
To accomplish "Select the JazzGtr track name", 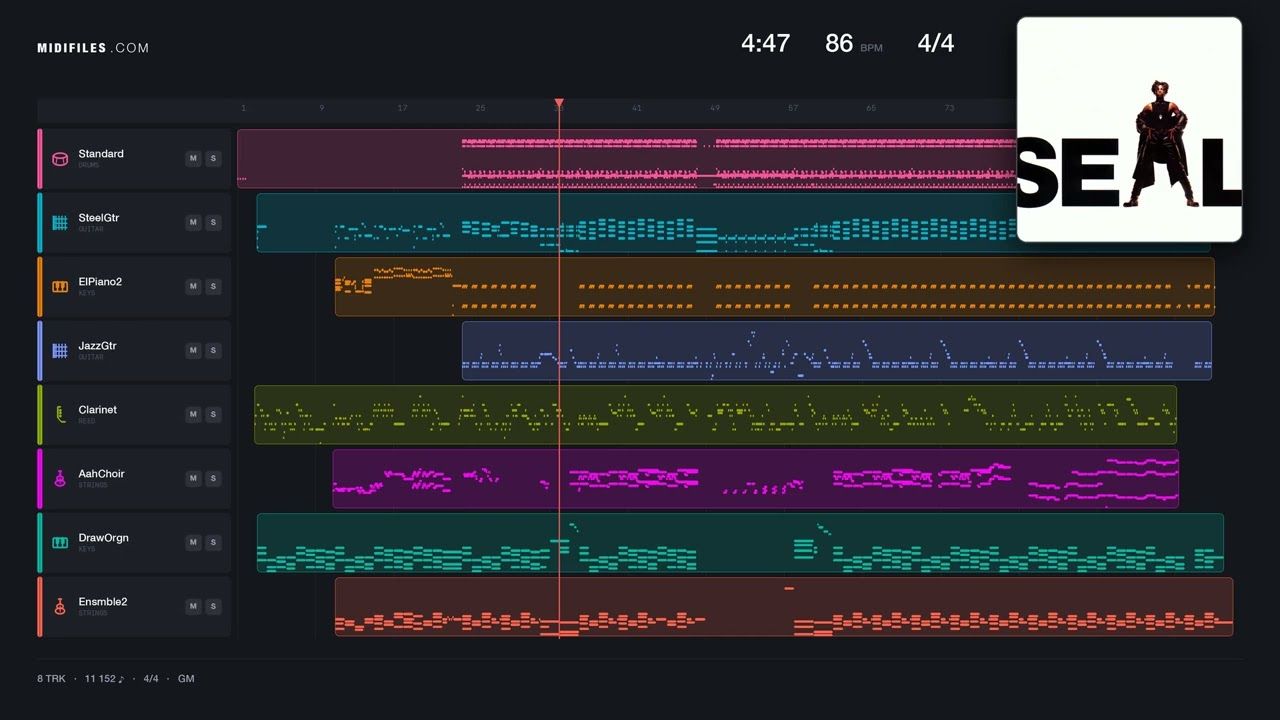I will (x=97, y=346).
